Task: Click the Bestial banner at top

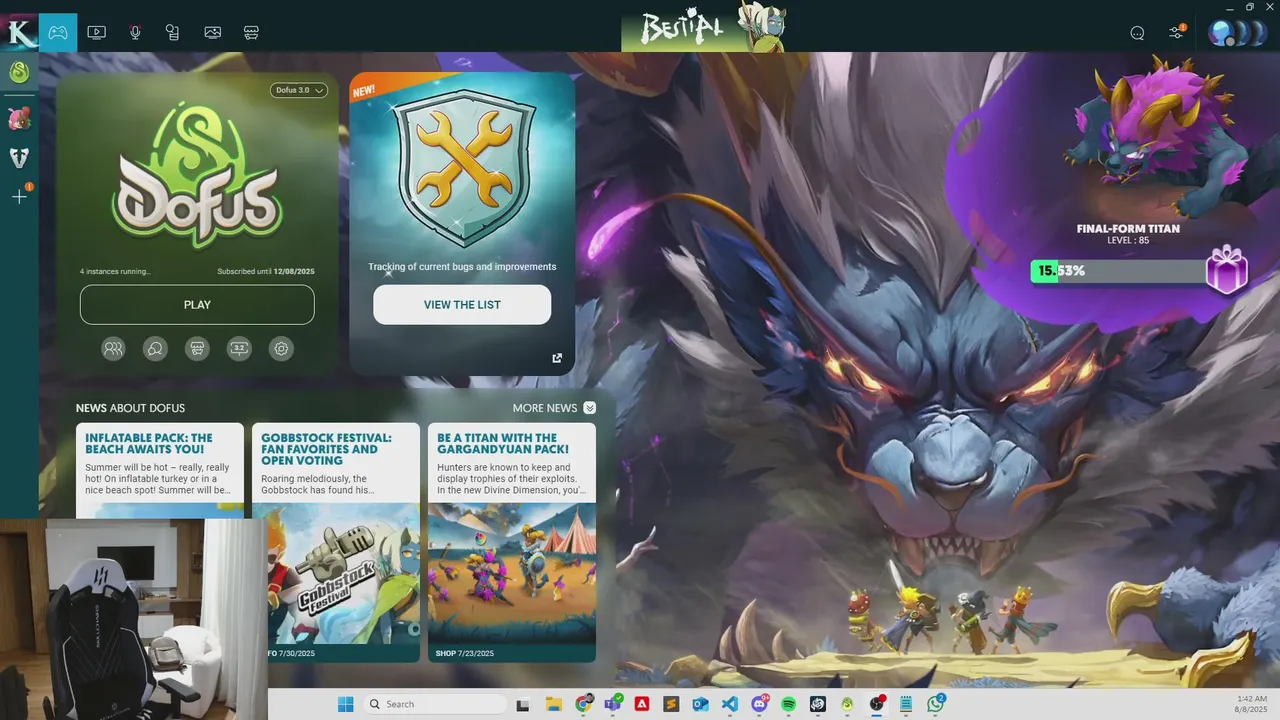Action: [x=703, y=27]
